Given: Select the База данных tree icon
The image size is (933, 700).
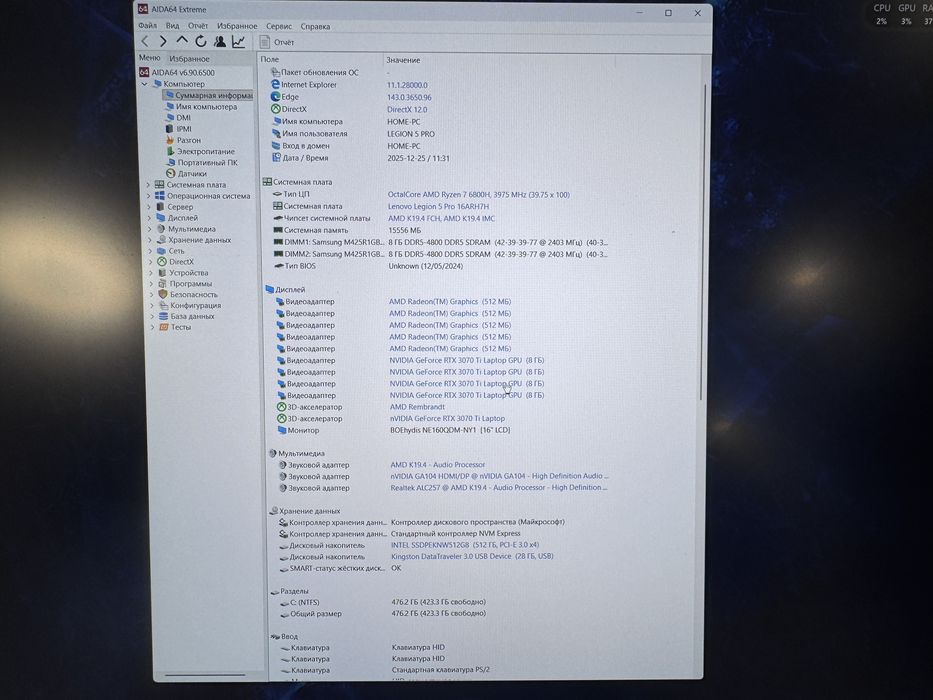Looking at the screenshot, I should point(164,316).
